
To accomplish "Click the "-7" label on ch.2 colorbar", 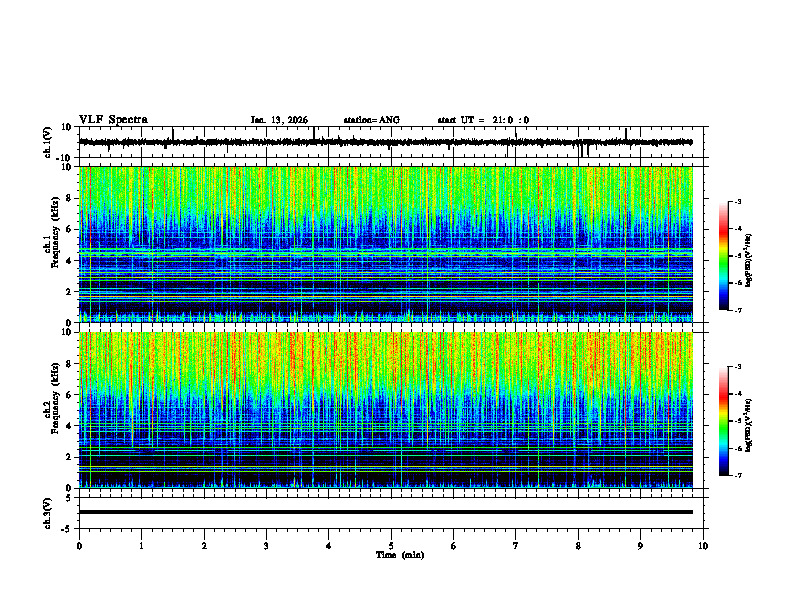I will (x=737, y=475).
